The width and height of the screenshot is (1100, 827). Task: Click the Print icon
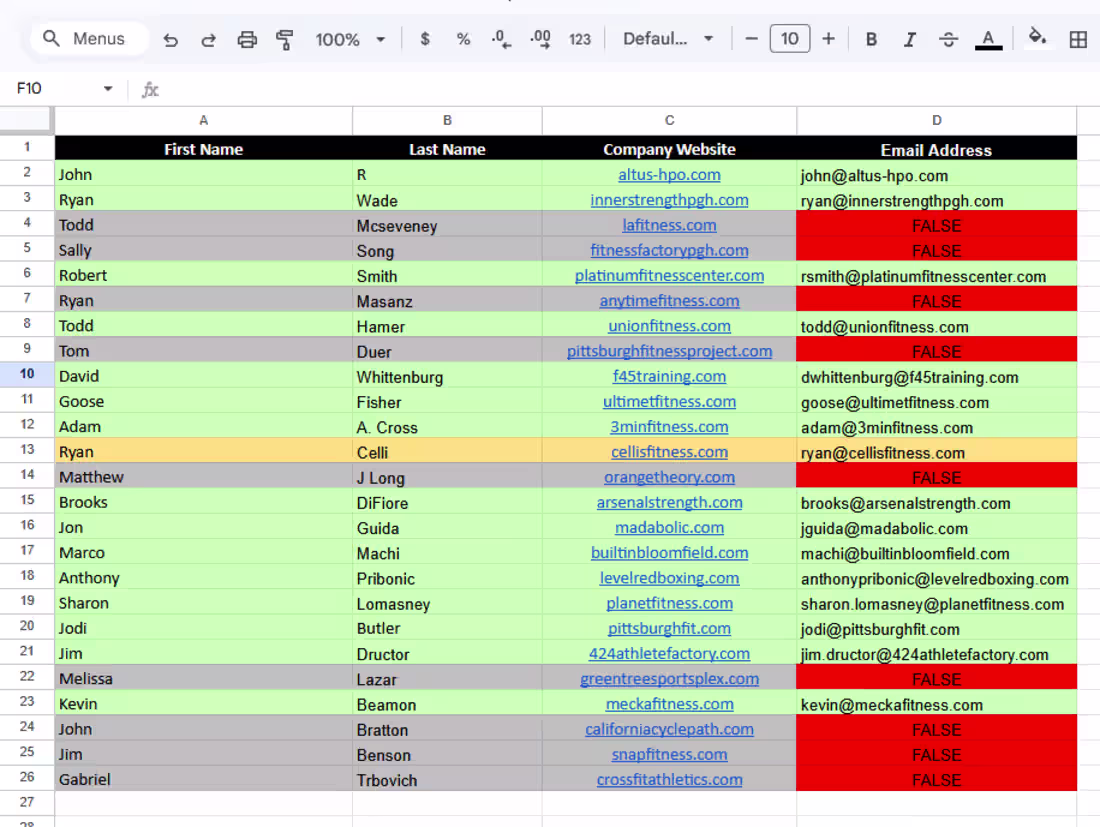click(247, 39)
